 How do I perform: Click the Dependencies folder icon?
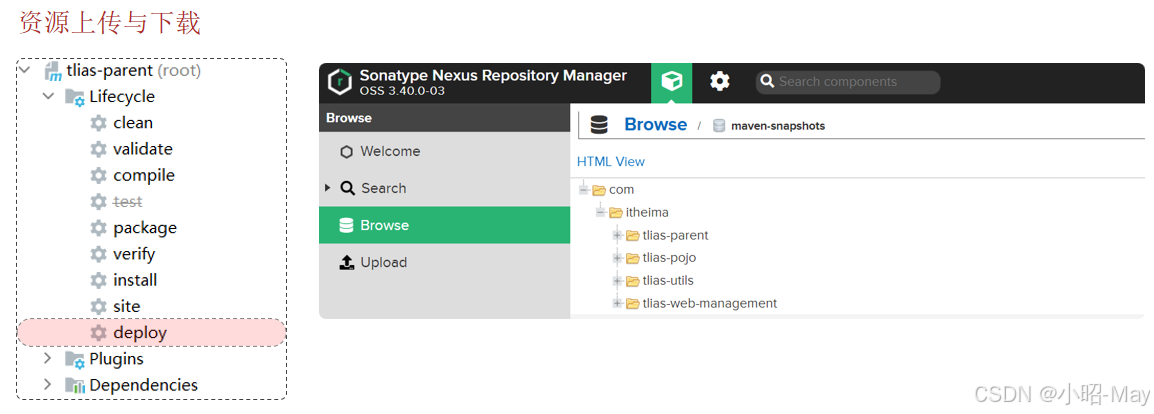tap(74, 385)
